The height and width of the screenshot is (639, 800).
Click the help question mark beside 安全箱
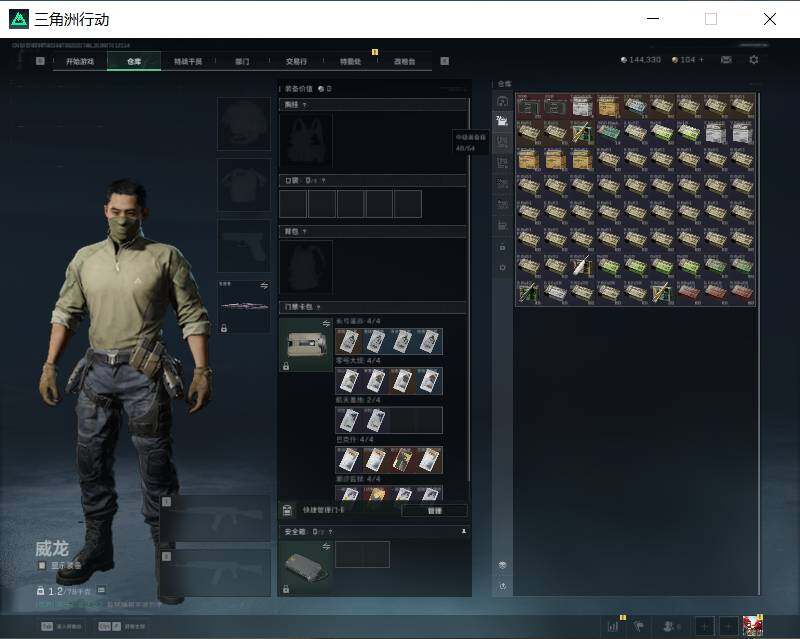330,532
